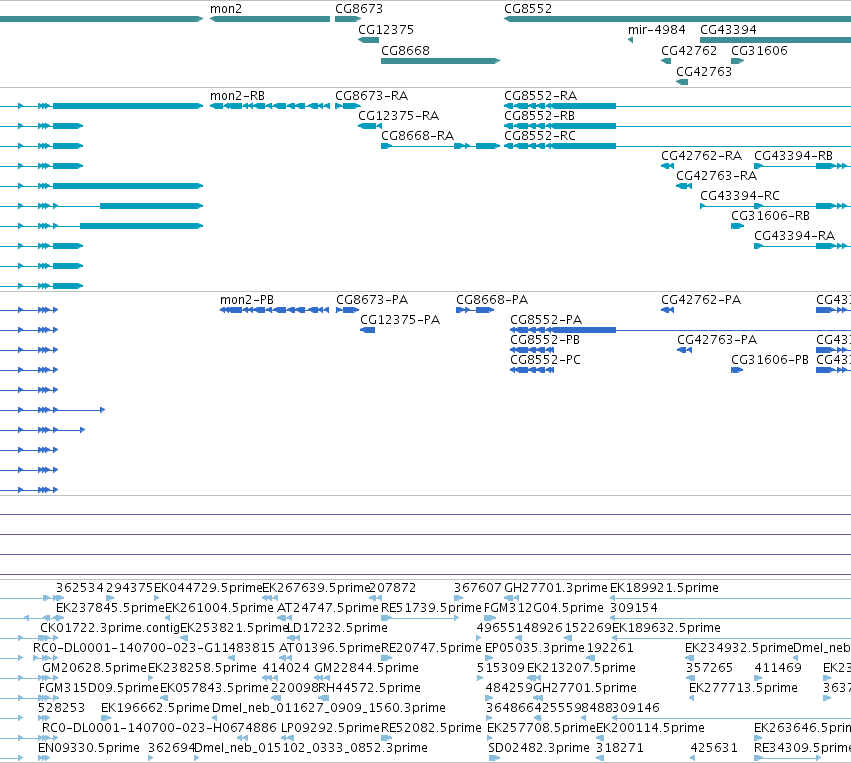851x763 pixels.
Task: Open the CG42762-PA protein label
Action: tap(701, 300)
